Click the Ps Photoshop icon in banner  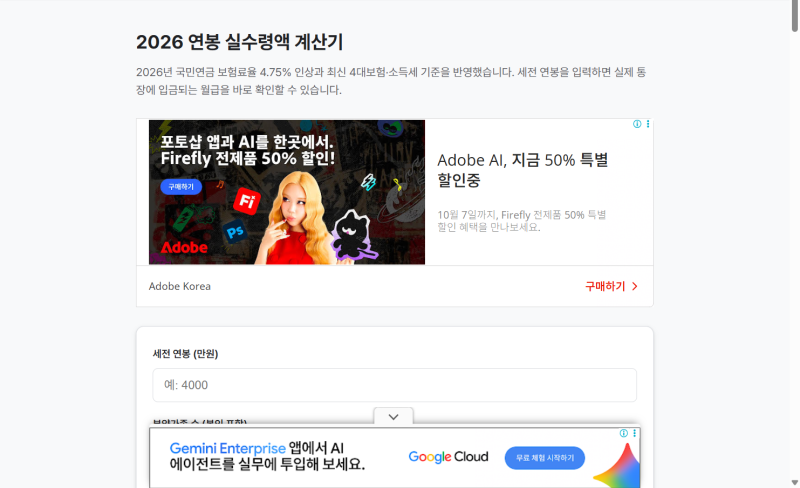click(x=235, y=232)
